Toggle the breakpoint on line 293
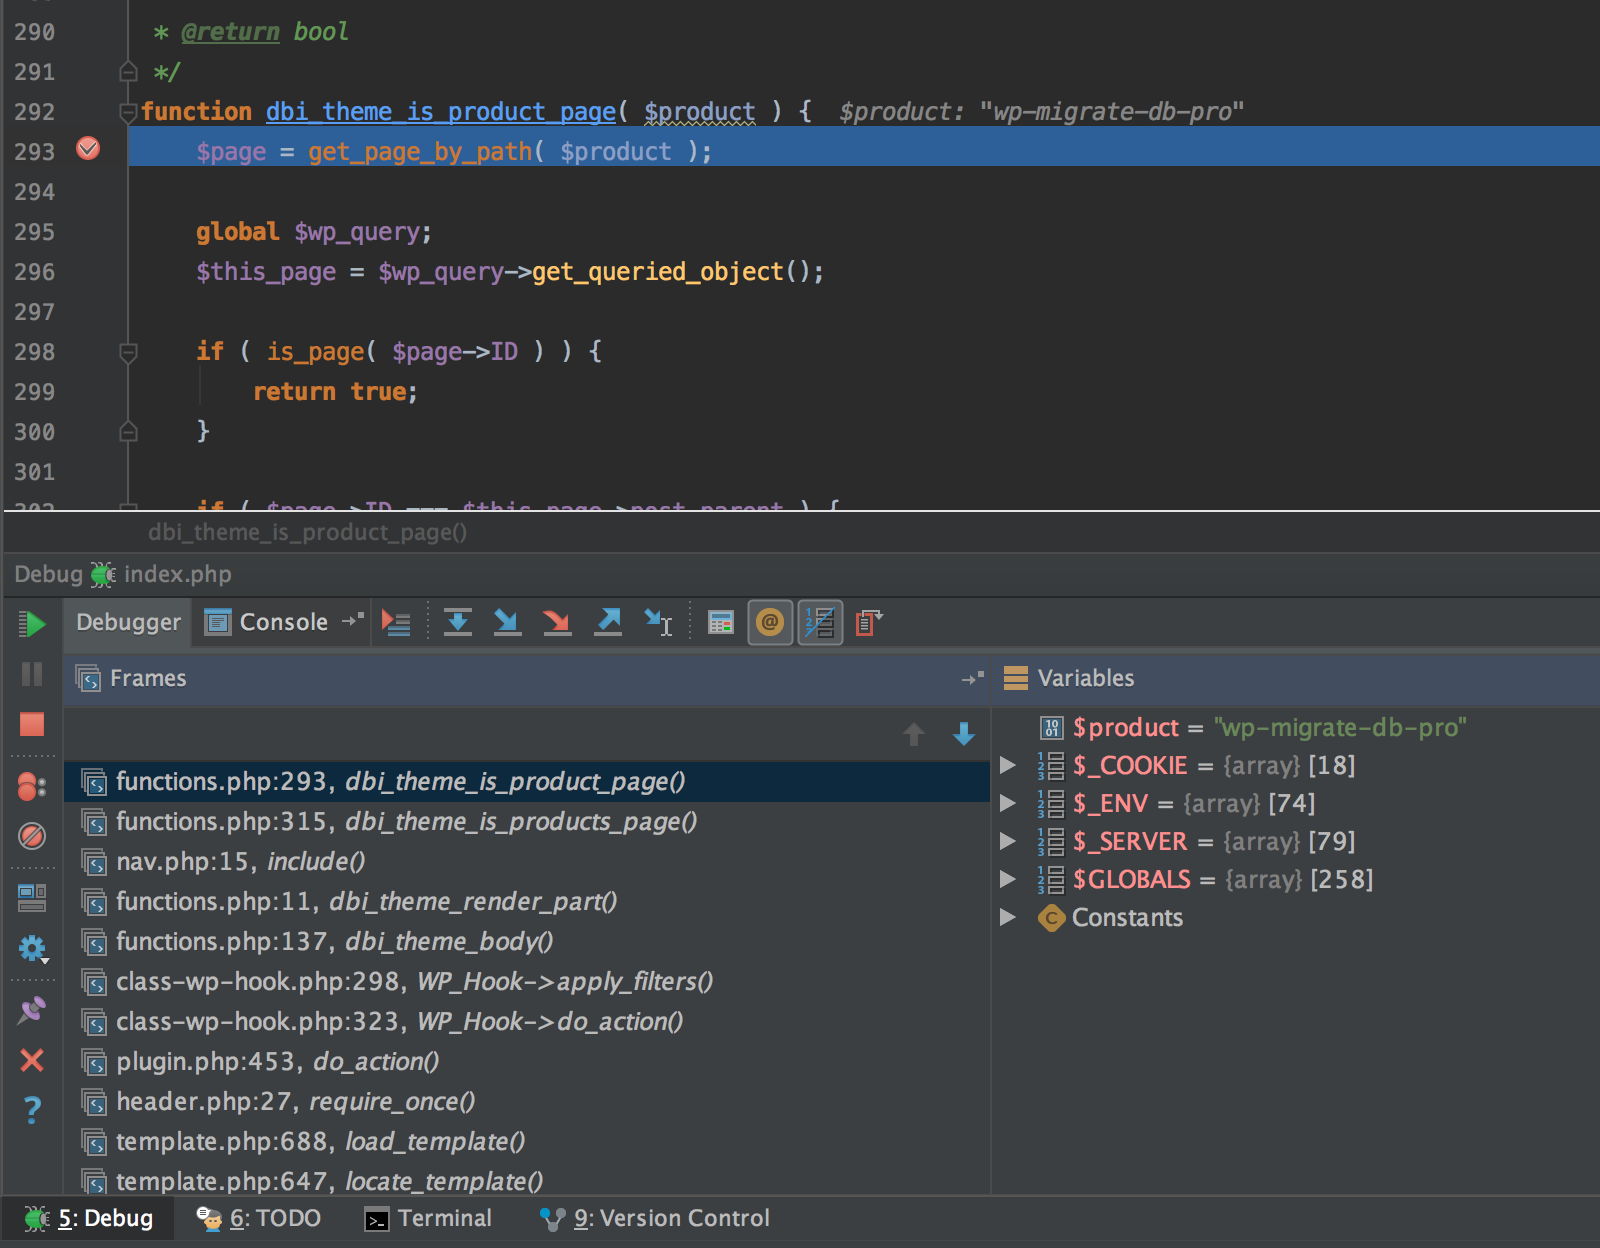Screen dimensions: 1600x1248 [88, 149]
